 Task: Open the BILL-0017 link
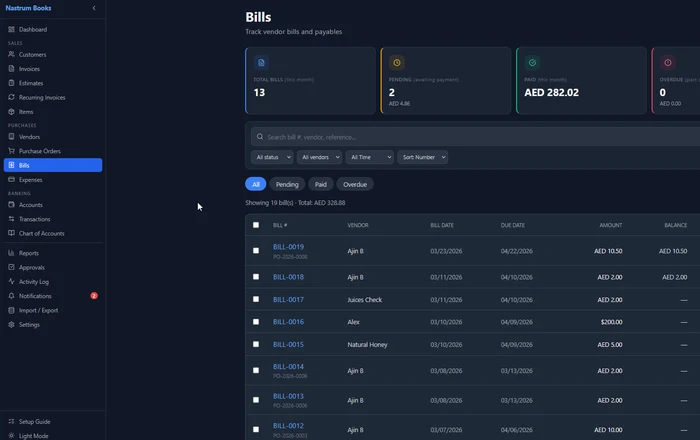point(288,299)
